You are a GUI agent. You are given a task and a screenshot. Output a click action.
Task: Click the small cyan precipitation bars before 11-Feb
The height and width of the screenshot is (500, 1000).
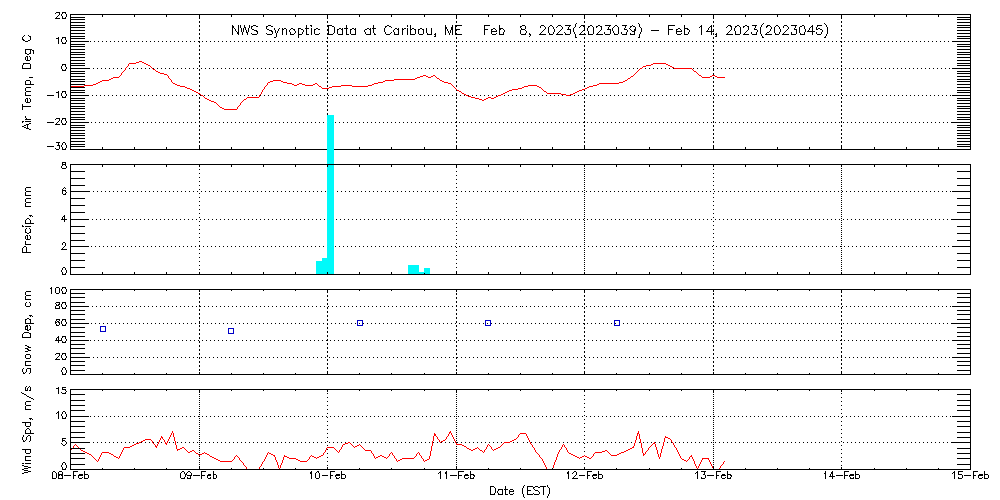[x=414, y=268]
